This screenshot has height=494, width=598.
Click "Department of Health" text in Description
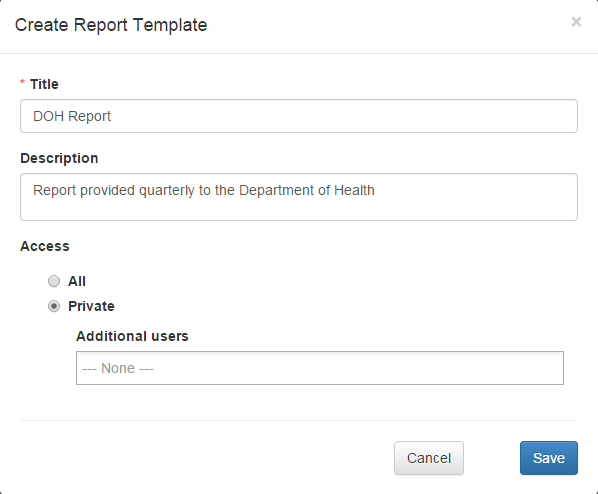(x=307, y=190)
